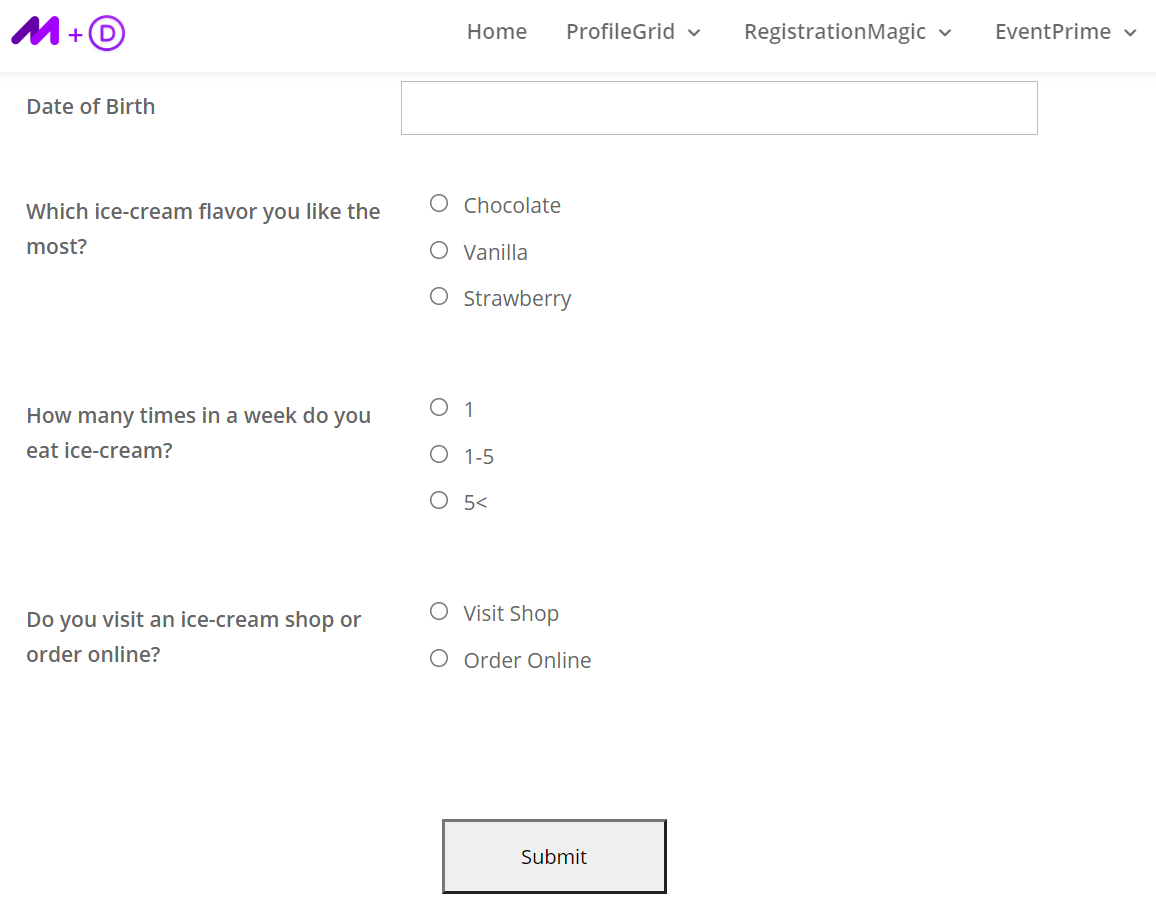Viewport: 1156px width, 901px height.
Task: Click the Date of Birth input field
Action: click(x=719, y=108)
